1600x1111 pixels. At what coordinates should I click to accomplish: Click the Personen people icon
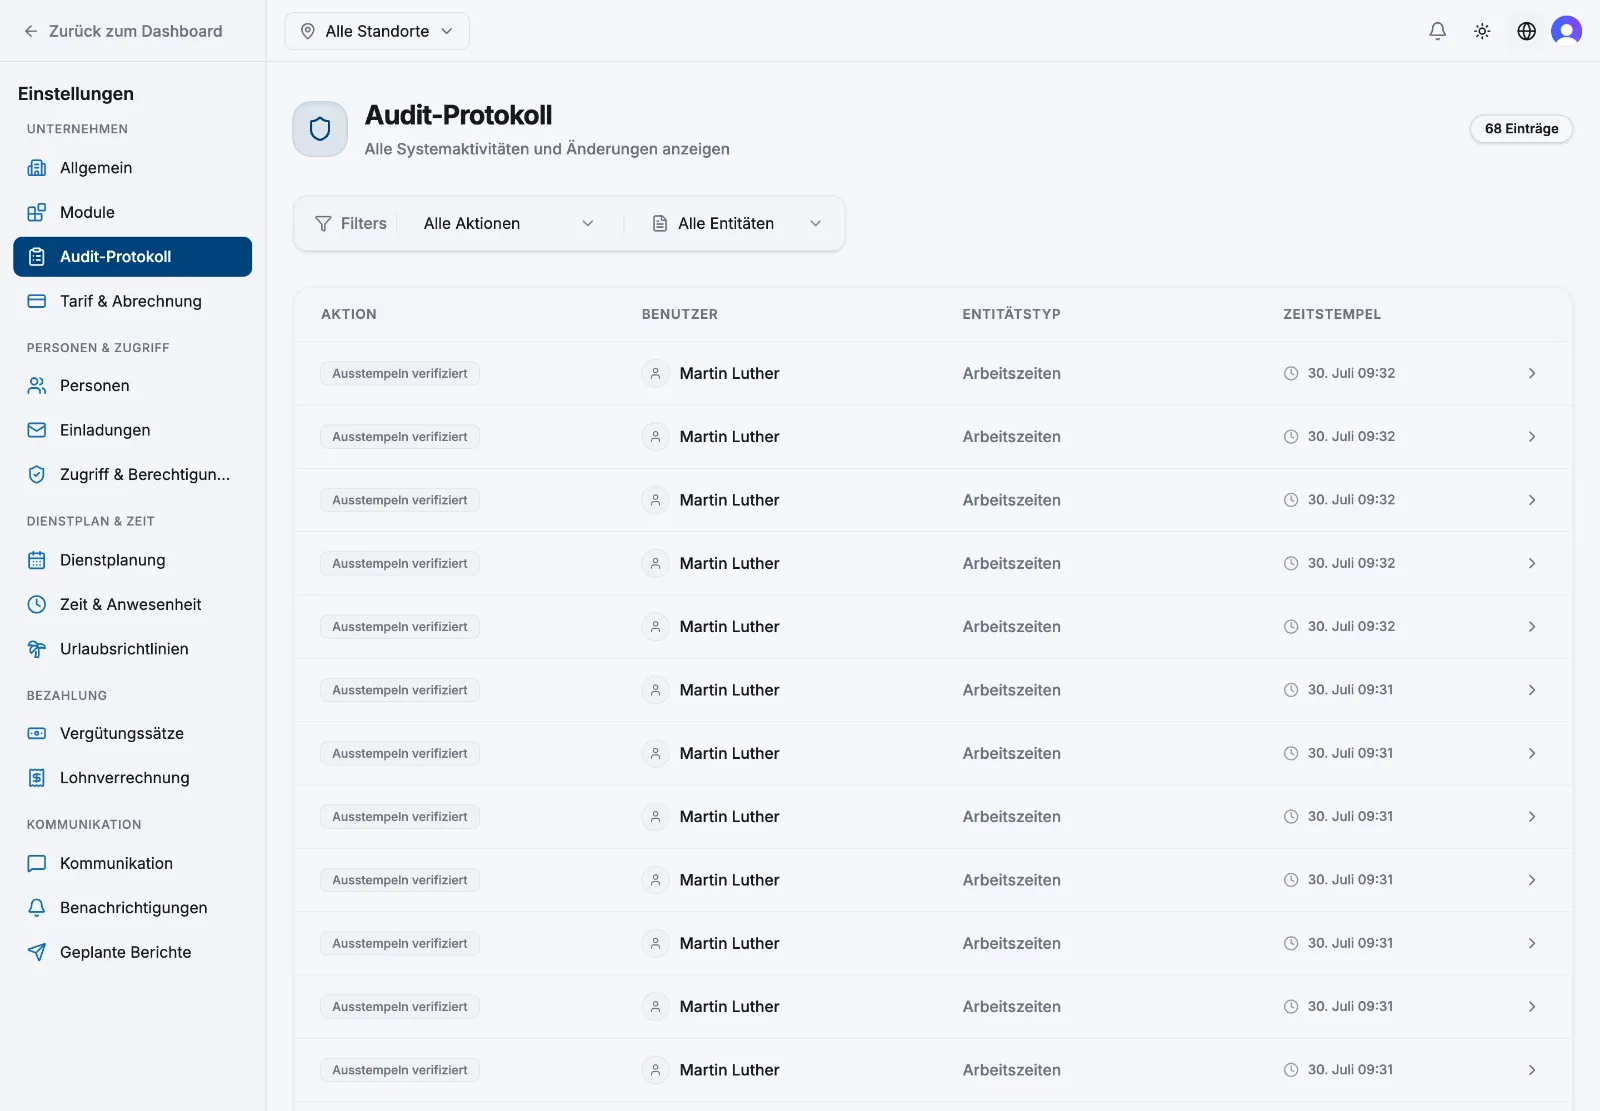point(37,385)
